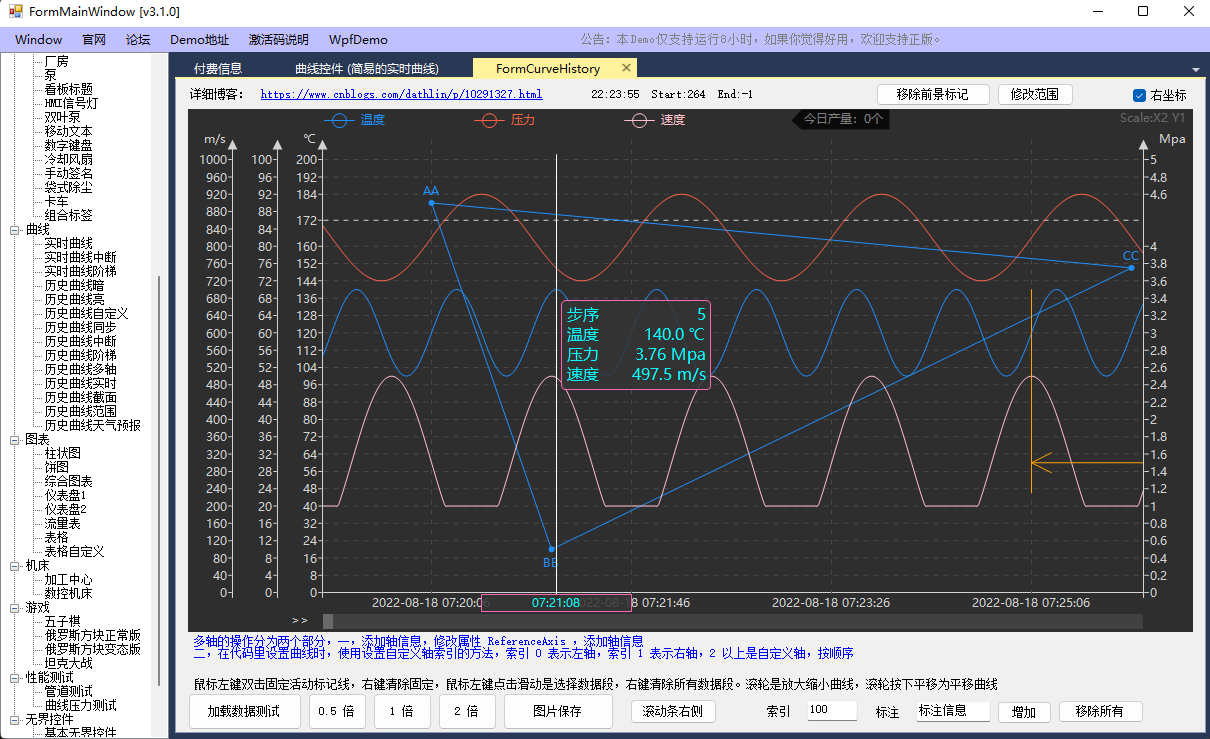The image size is (1210, 739).
Task: Click the 温度 legend marker in the chart
Action: [x=340, y=120]
